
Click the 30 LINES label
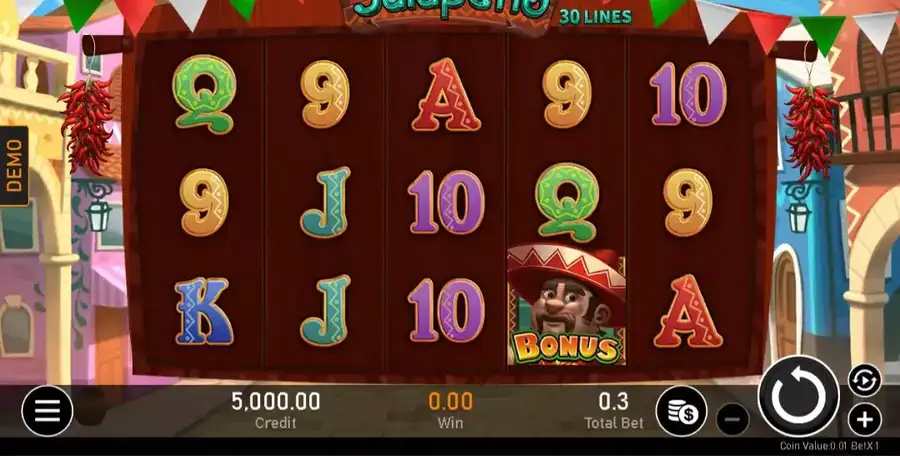596,17
